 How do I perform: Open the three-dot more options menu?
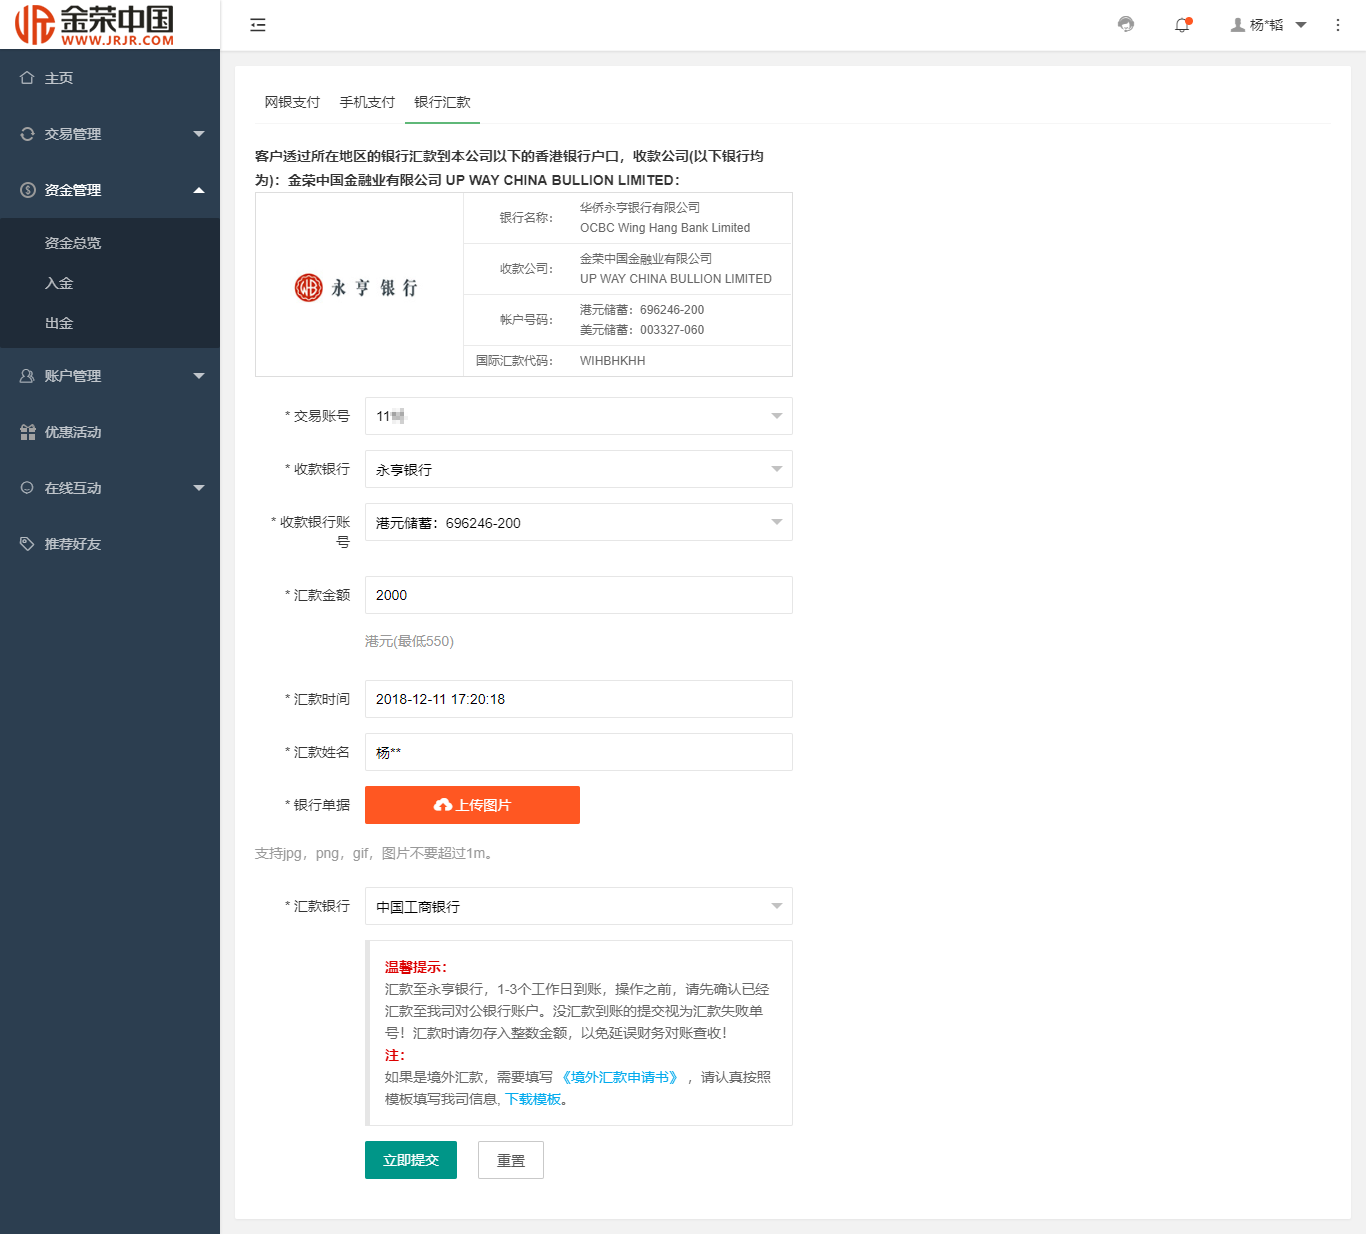(x=1338, y=25)
